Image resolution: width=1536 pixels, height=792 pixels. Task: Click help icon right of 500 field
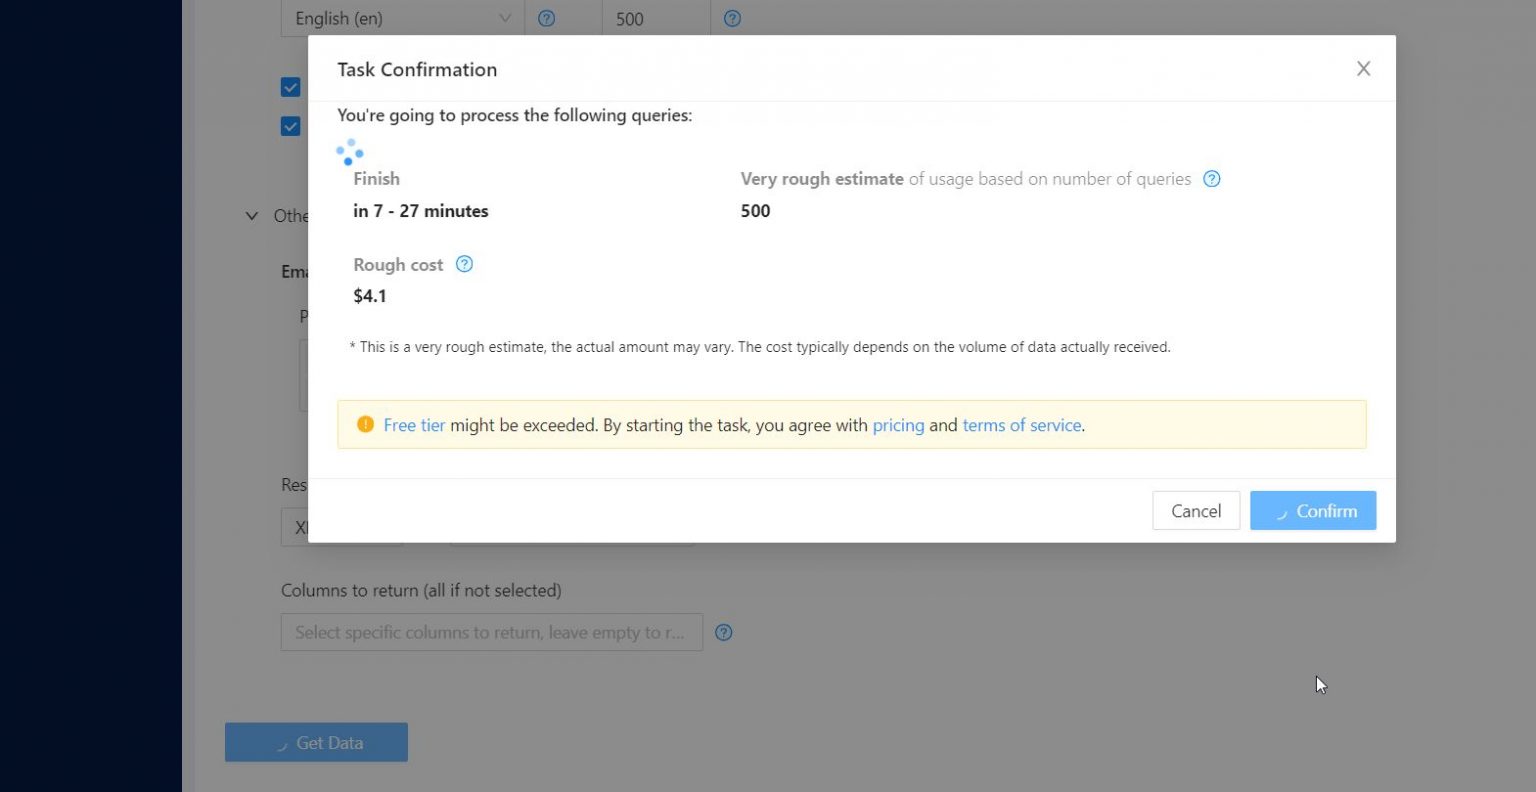pyautogui.click(x=732, y=18)
